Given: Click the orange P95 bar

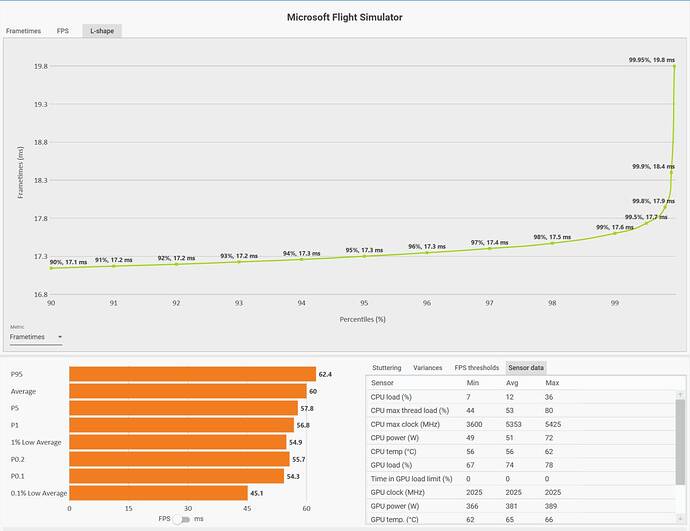Looking at the screenshot, I should click(x=193, y=374).
